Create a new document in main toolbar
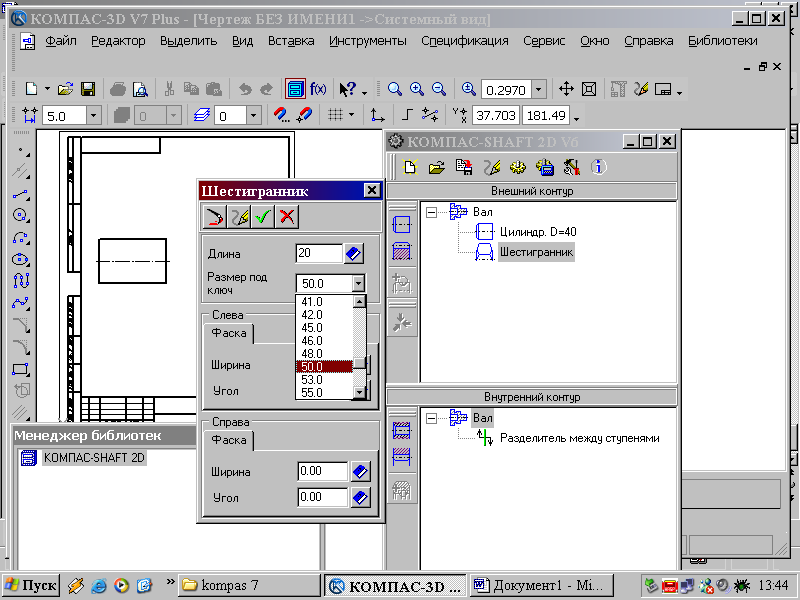The height and width of the screenshot is (600, 800). point(32,89)
